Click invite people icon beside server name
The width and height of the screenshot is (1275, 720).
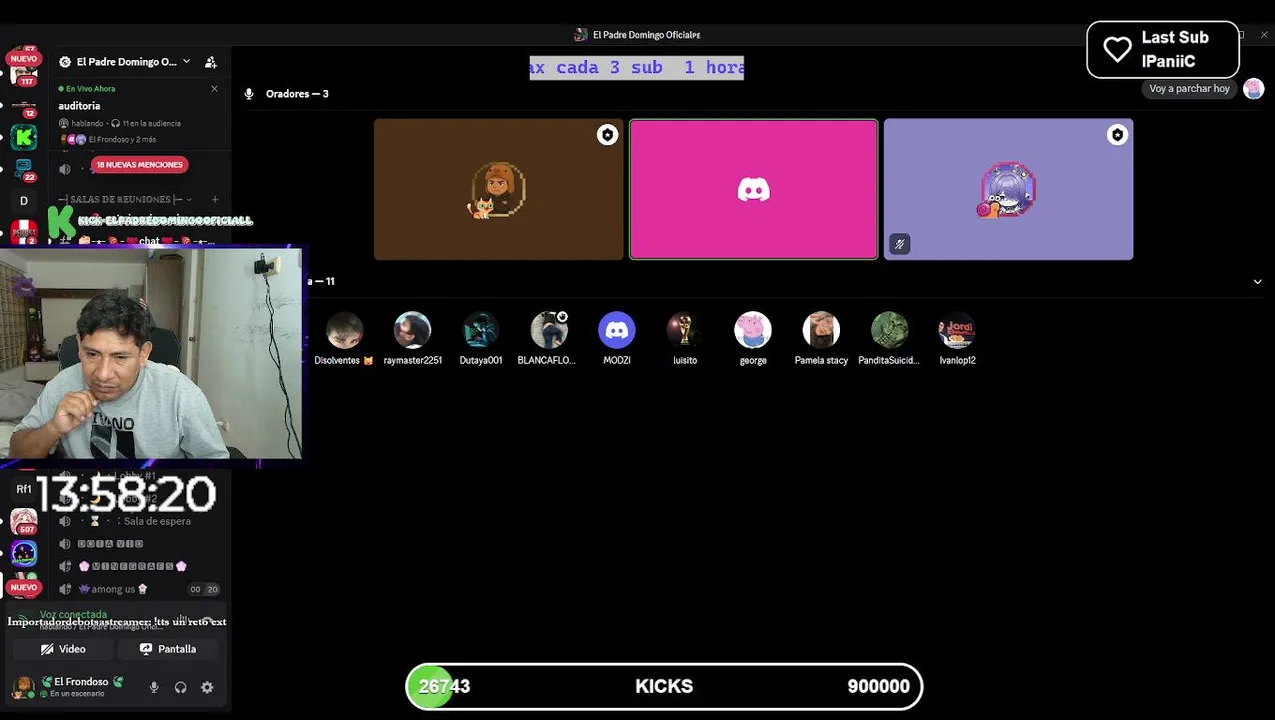(211, 62)
